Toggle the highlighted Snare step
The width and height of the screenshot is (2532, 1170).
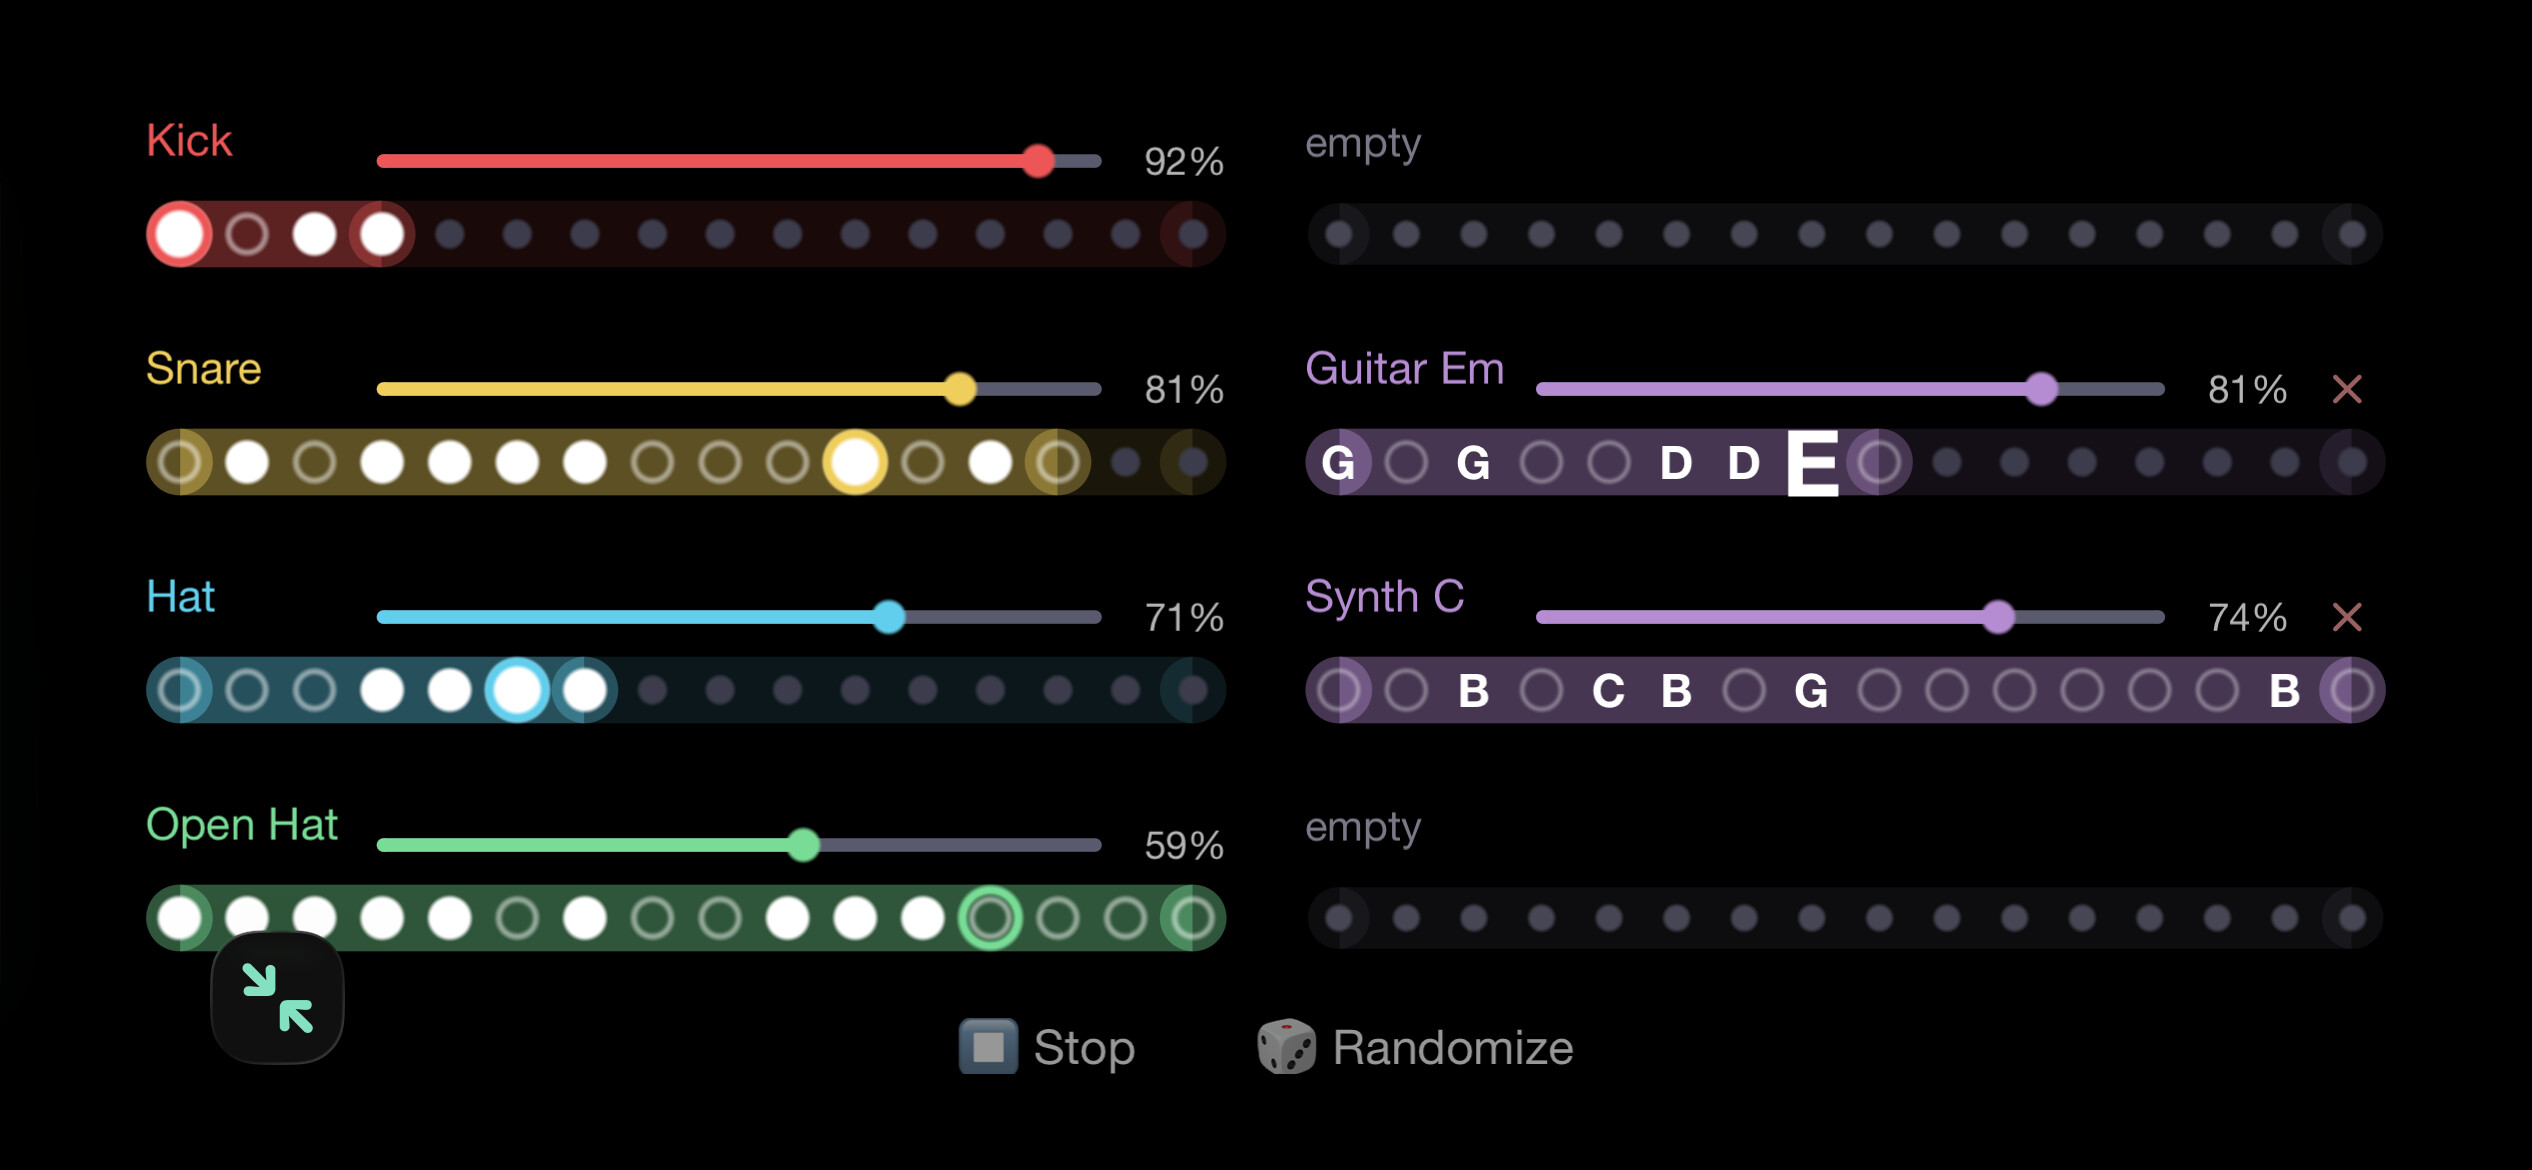(x=855, y=462)
